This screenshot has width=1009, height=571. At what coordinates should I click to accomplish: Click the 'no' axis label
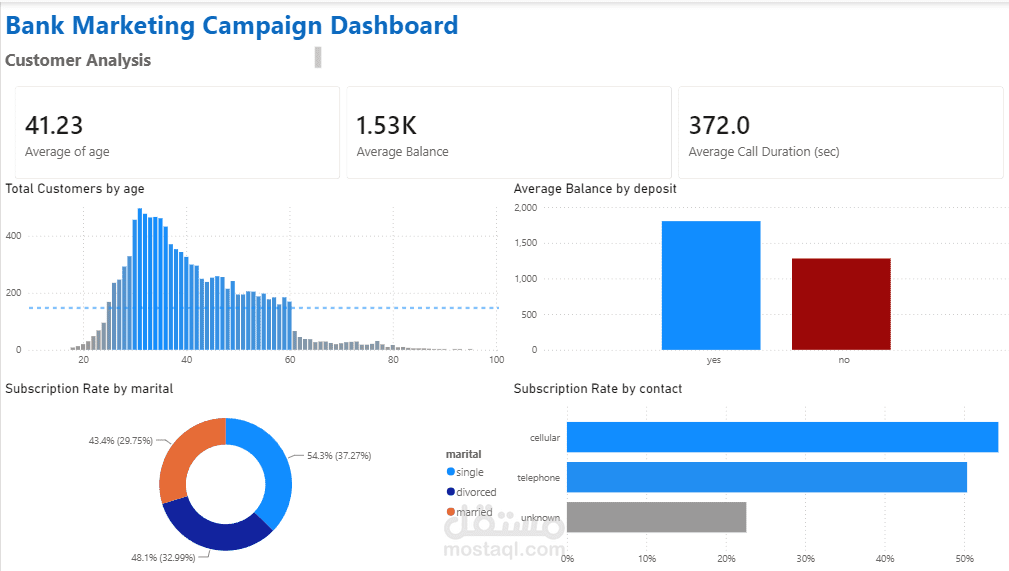(844, 360)
